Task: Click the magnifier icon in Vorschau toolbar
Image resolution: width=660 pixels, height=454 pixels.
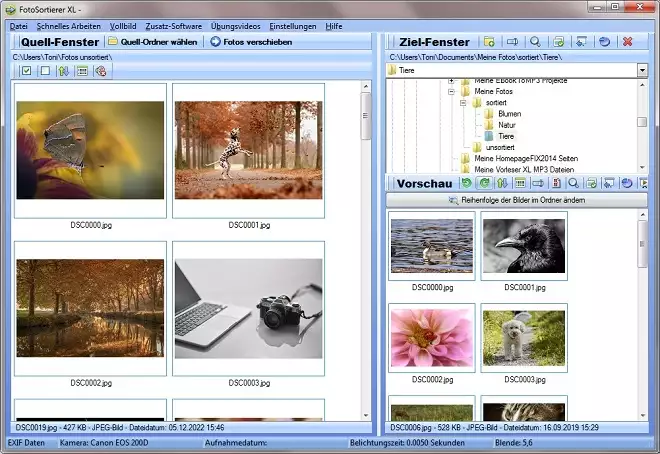Action: [x=573, y=184]
